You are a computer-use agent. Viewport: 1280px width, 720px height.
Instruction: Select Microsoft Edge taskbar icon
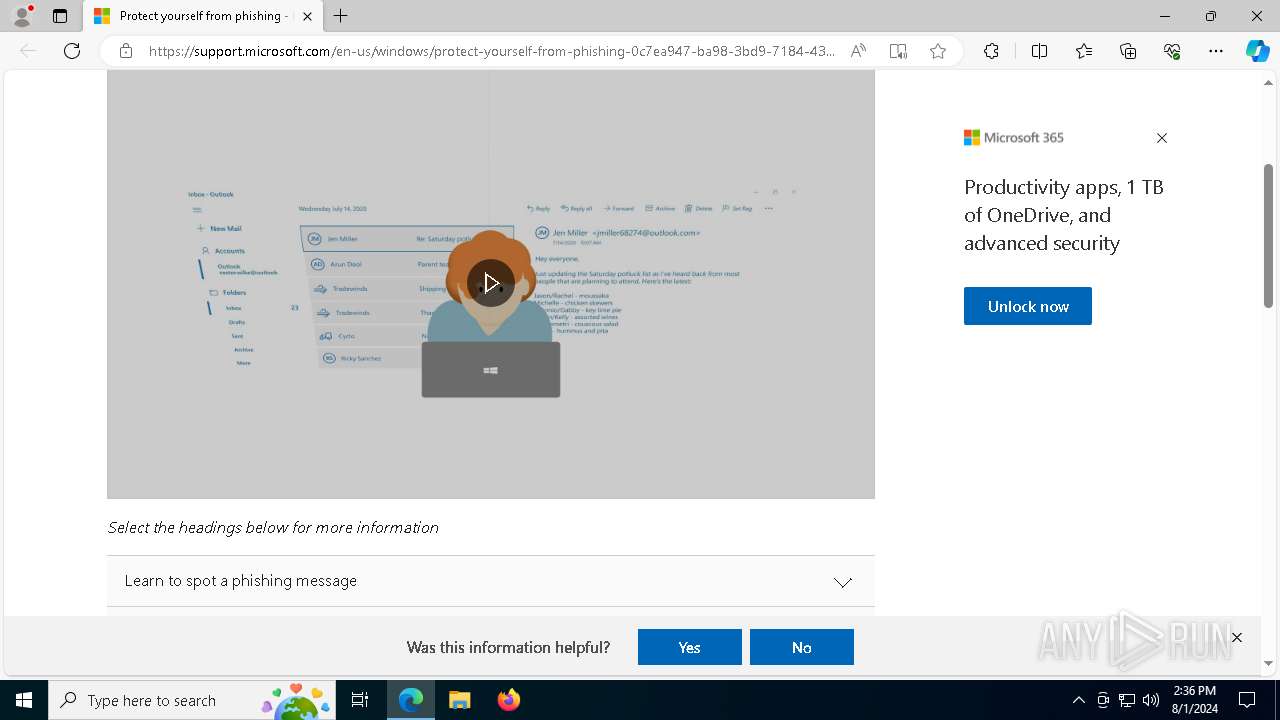click(x=411, y=700)
